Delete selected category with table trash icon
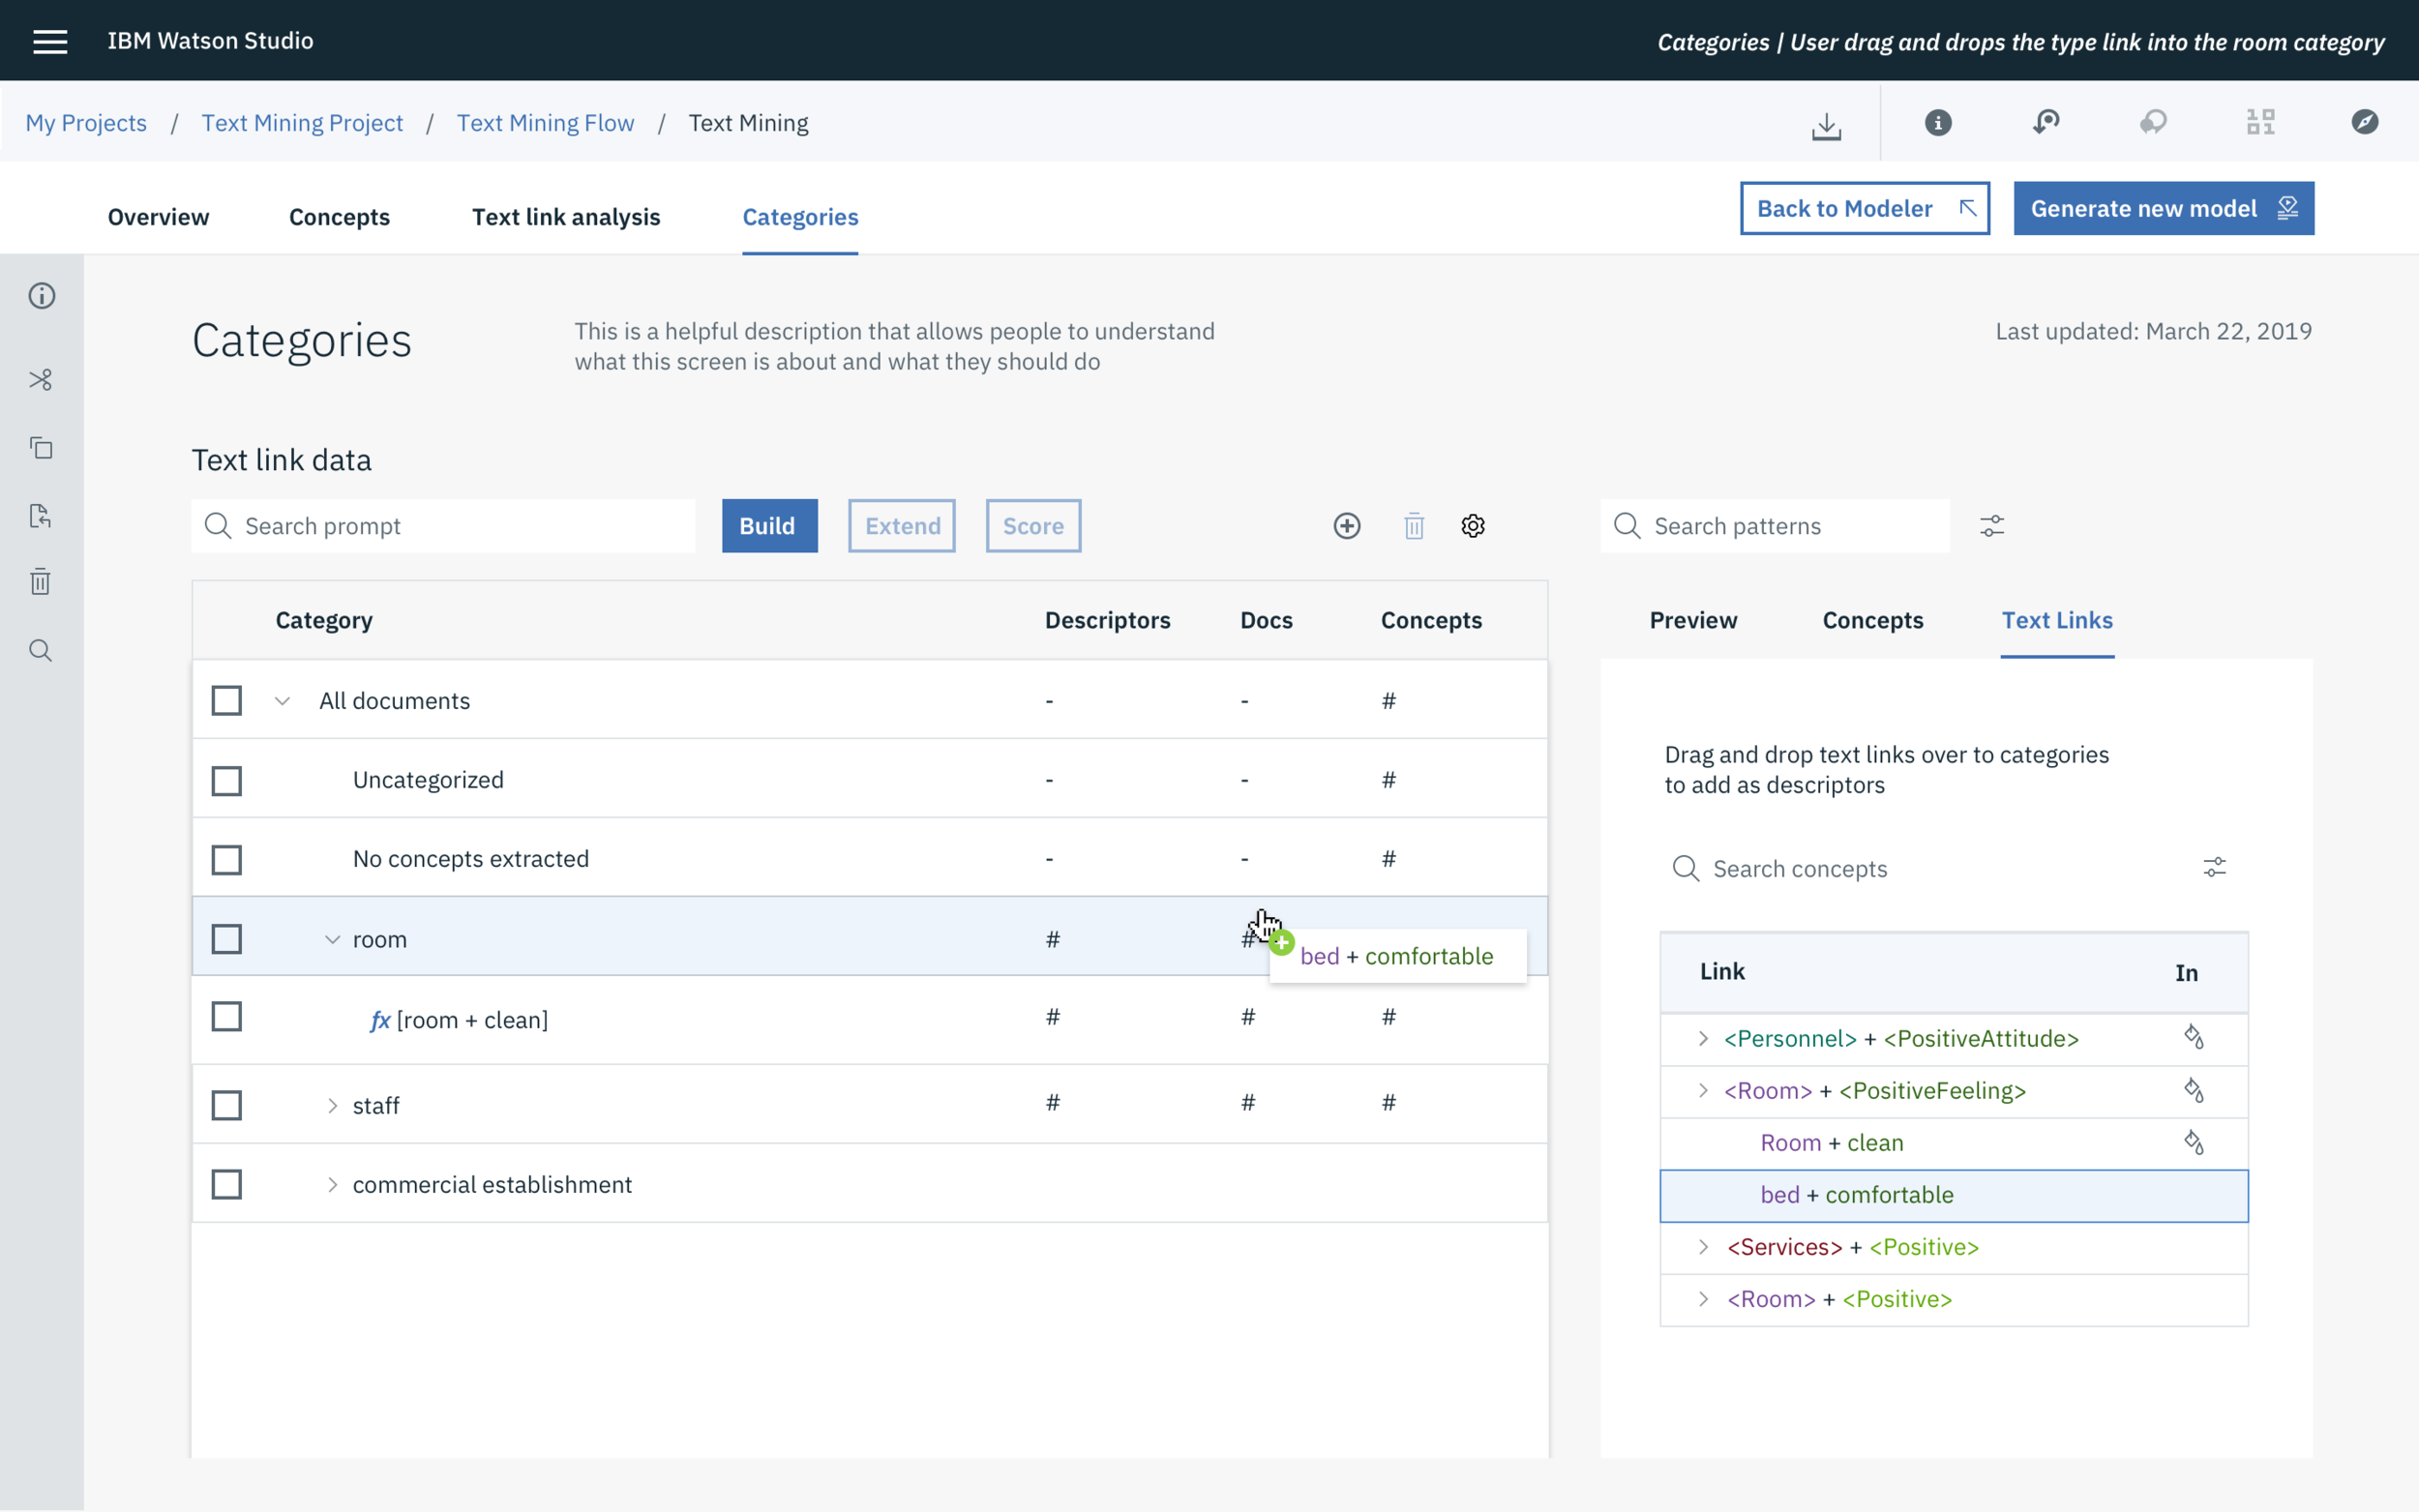 [1414, 526]
